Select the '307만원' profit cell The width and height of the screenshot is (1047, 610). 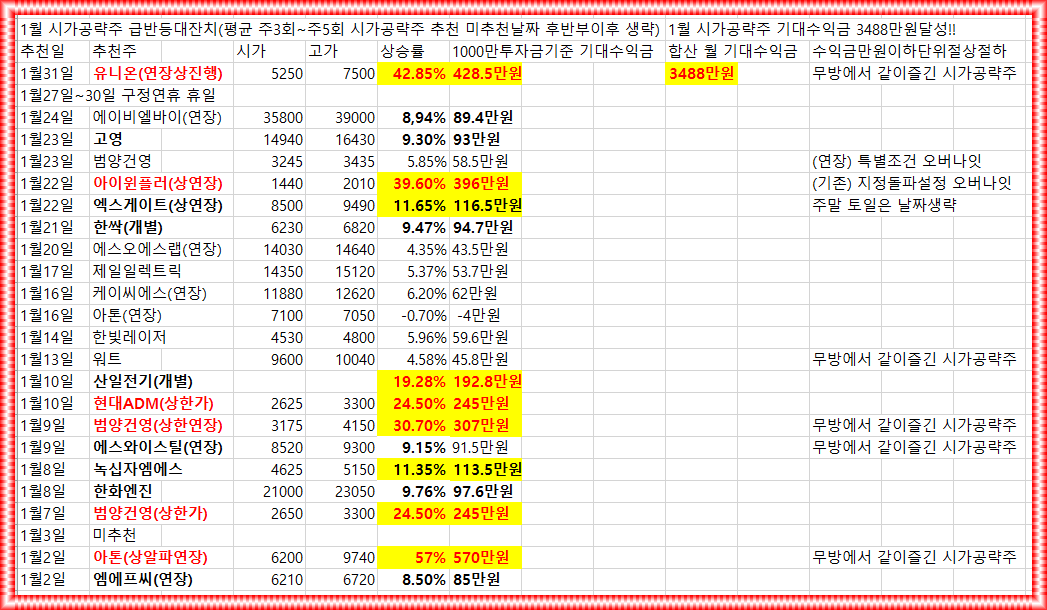point(485,426)
